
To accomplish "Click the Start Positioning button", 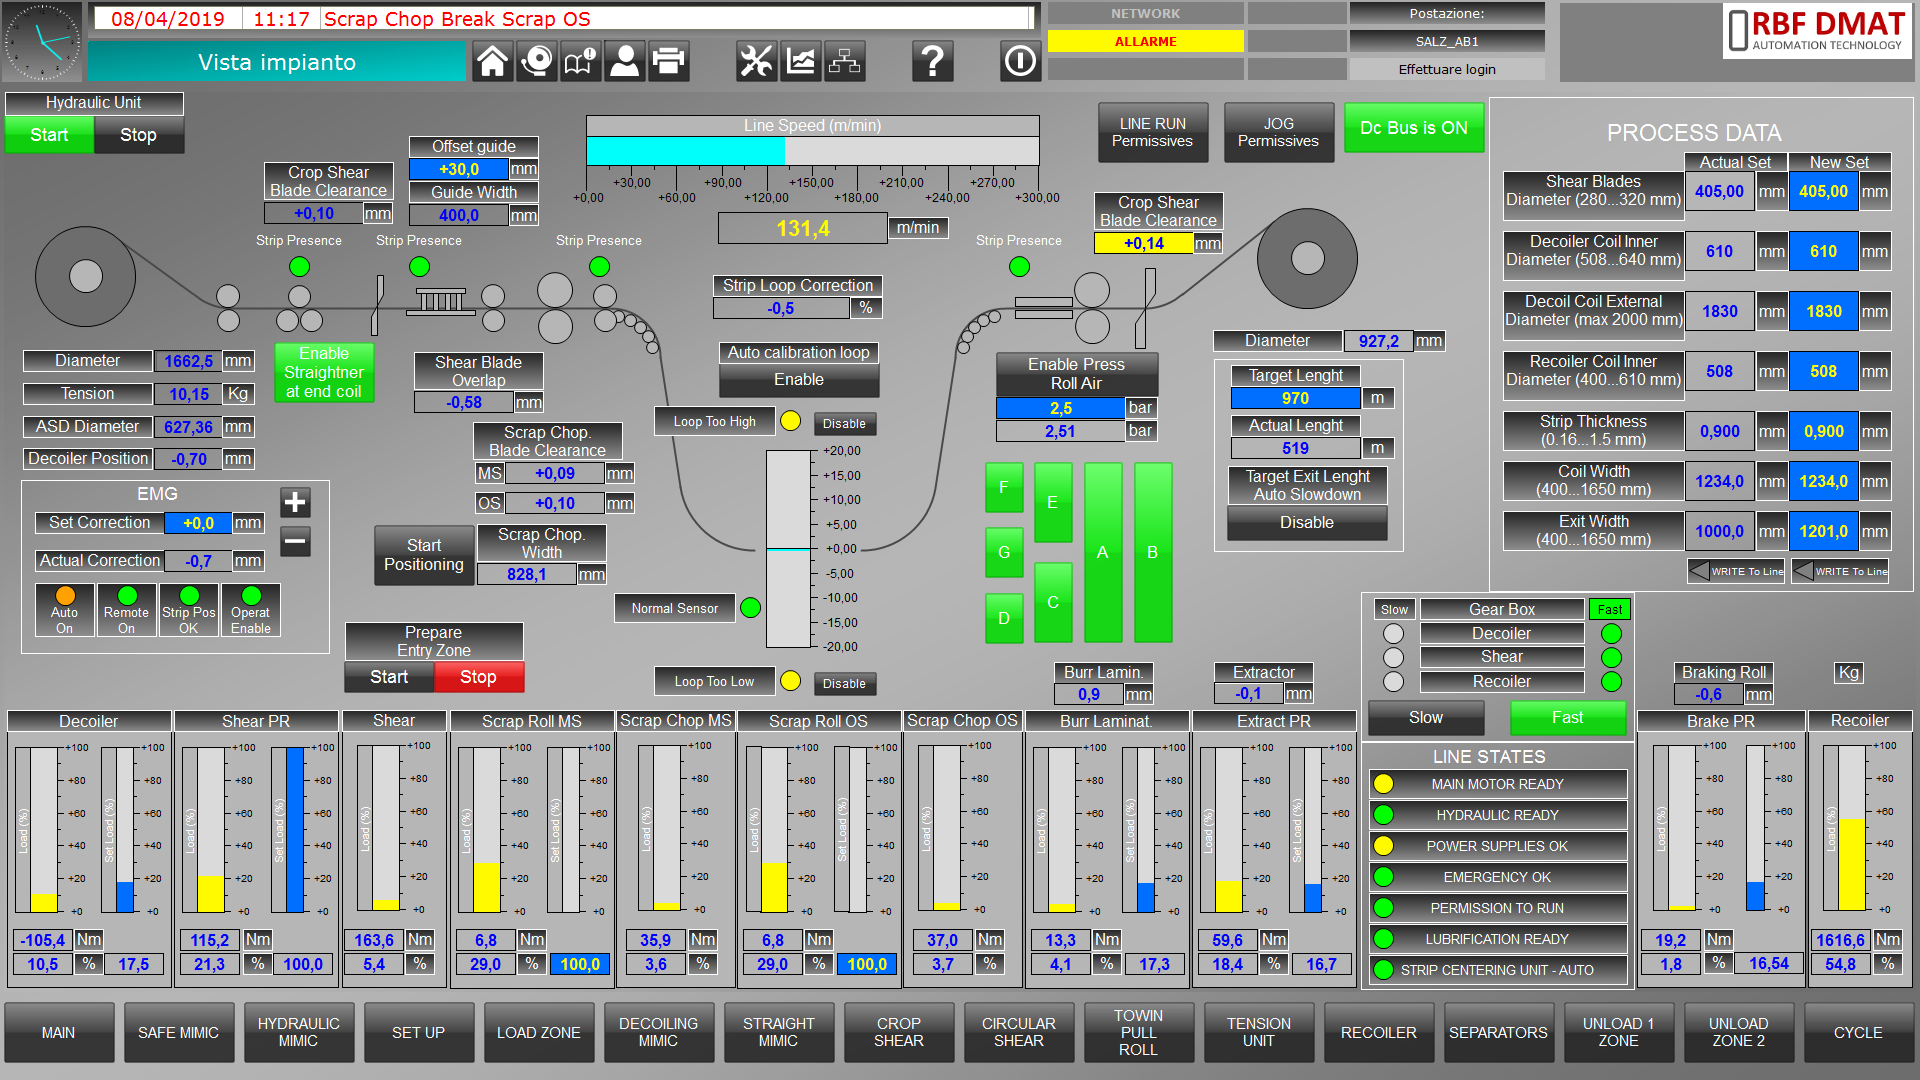I will (424, 555).
